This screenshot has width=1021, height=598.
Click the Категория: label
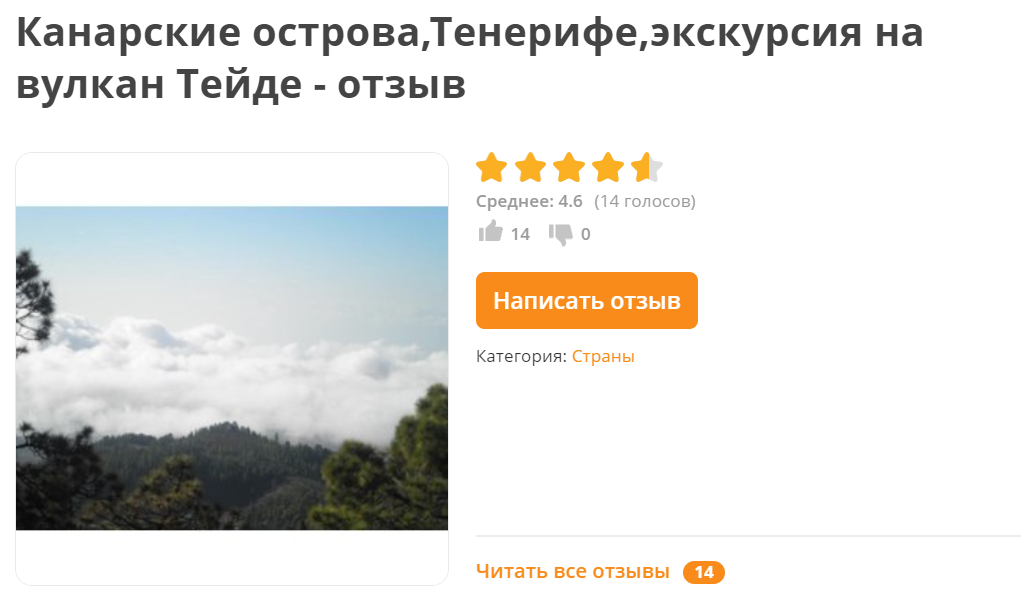(521, 356)
